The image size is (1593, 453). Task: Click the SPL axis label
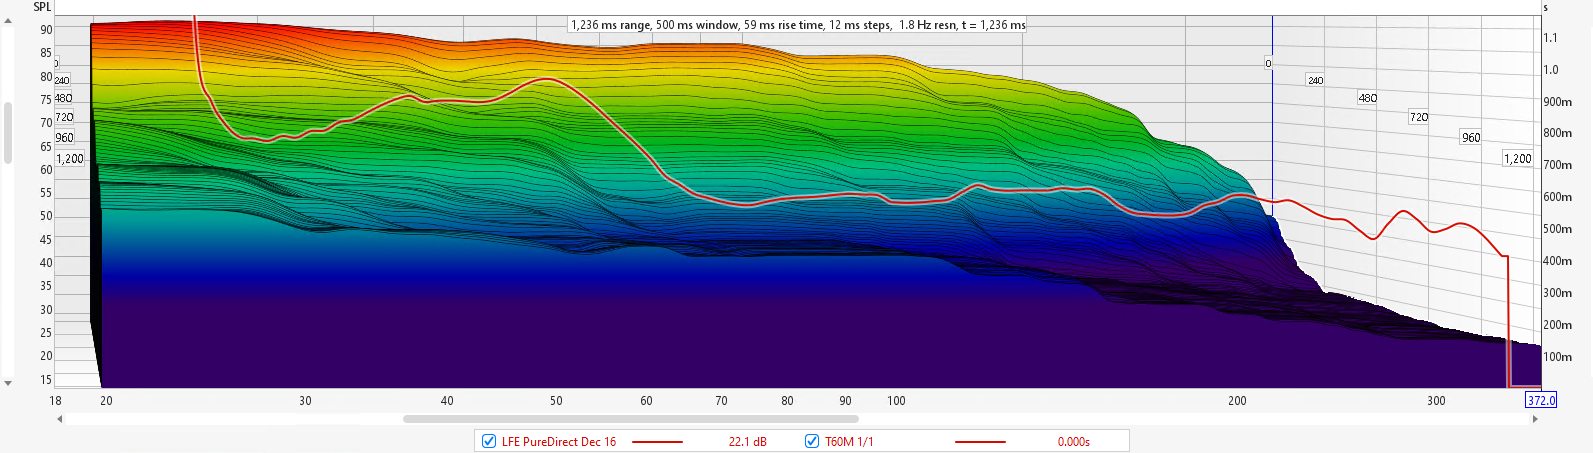point(42,7)
